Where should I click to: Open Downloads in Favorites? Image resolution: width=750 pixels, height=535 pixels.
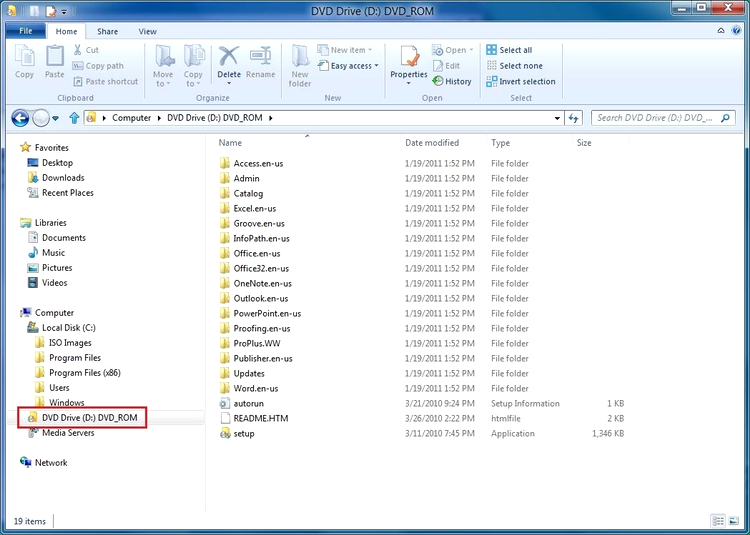pyautogui.click(x=56, y=177)
